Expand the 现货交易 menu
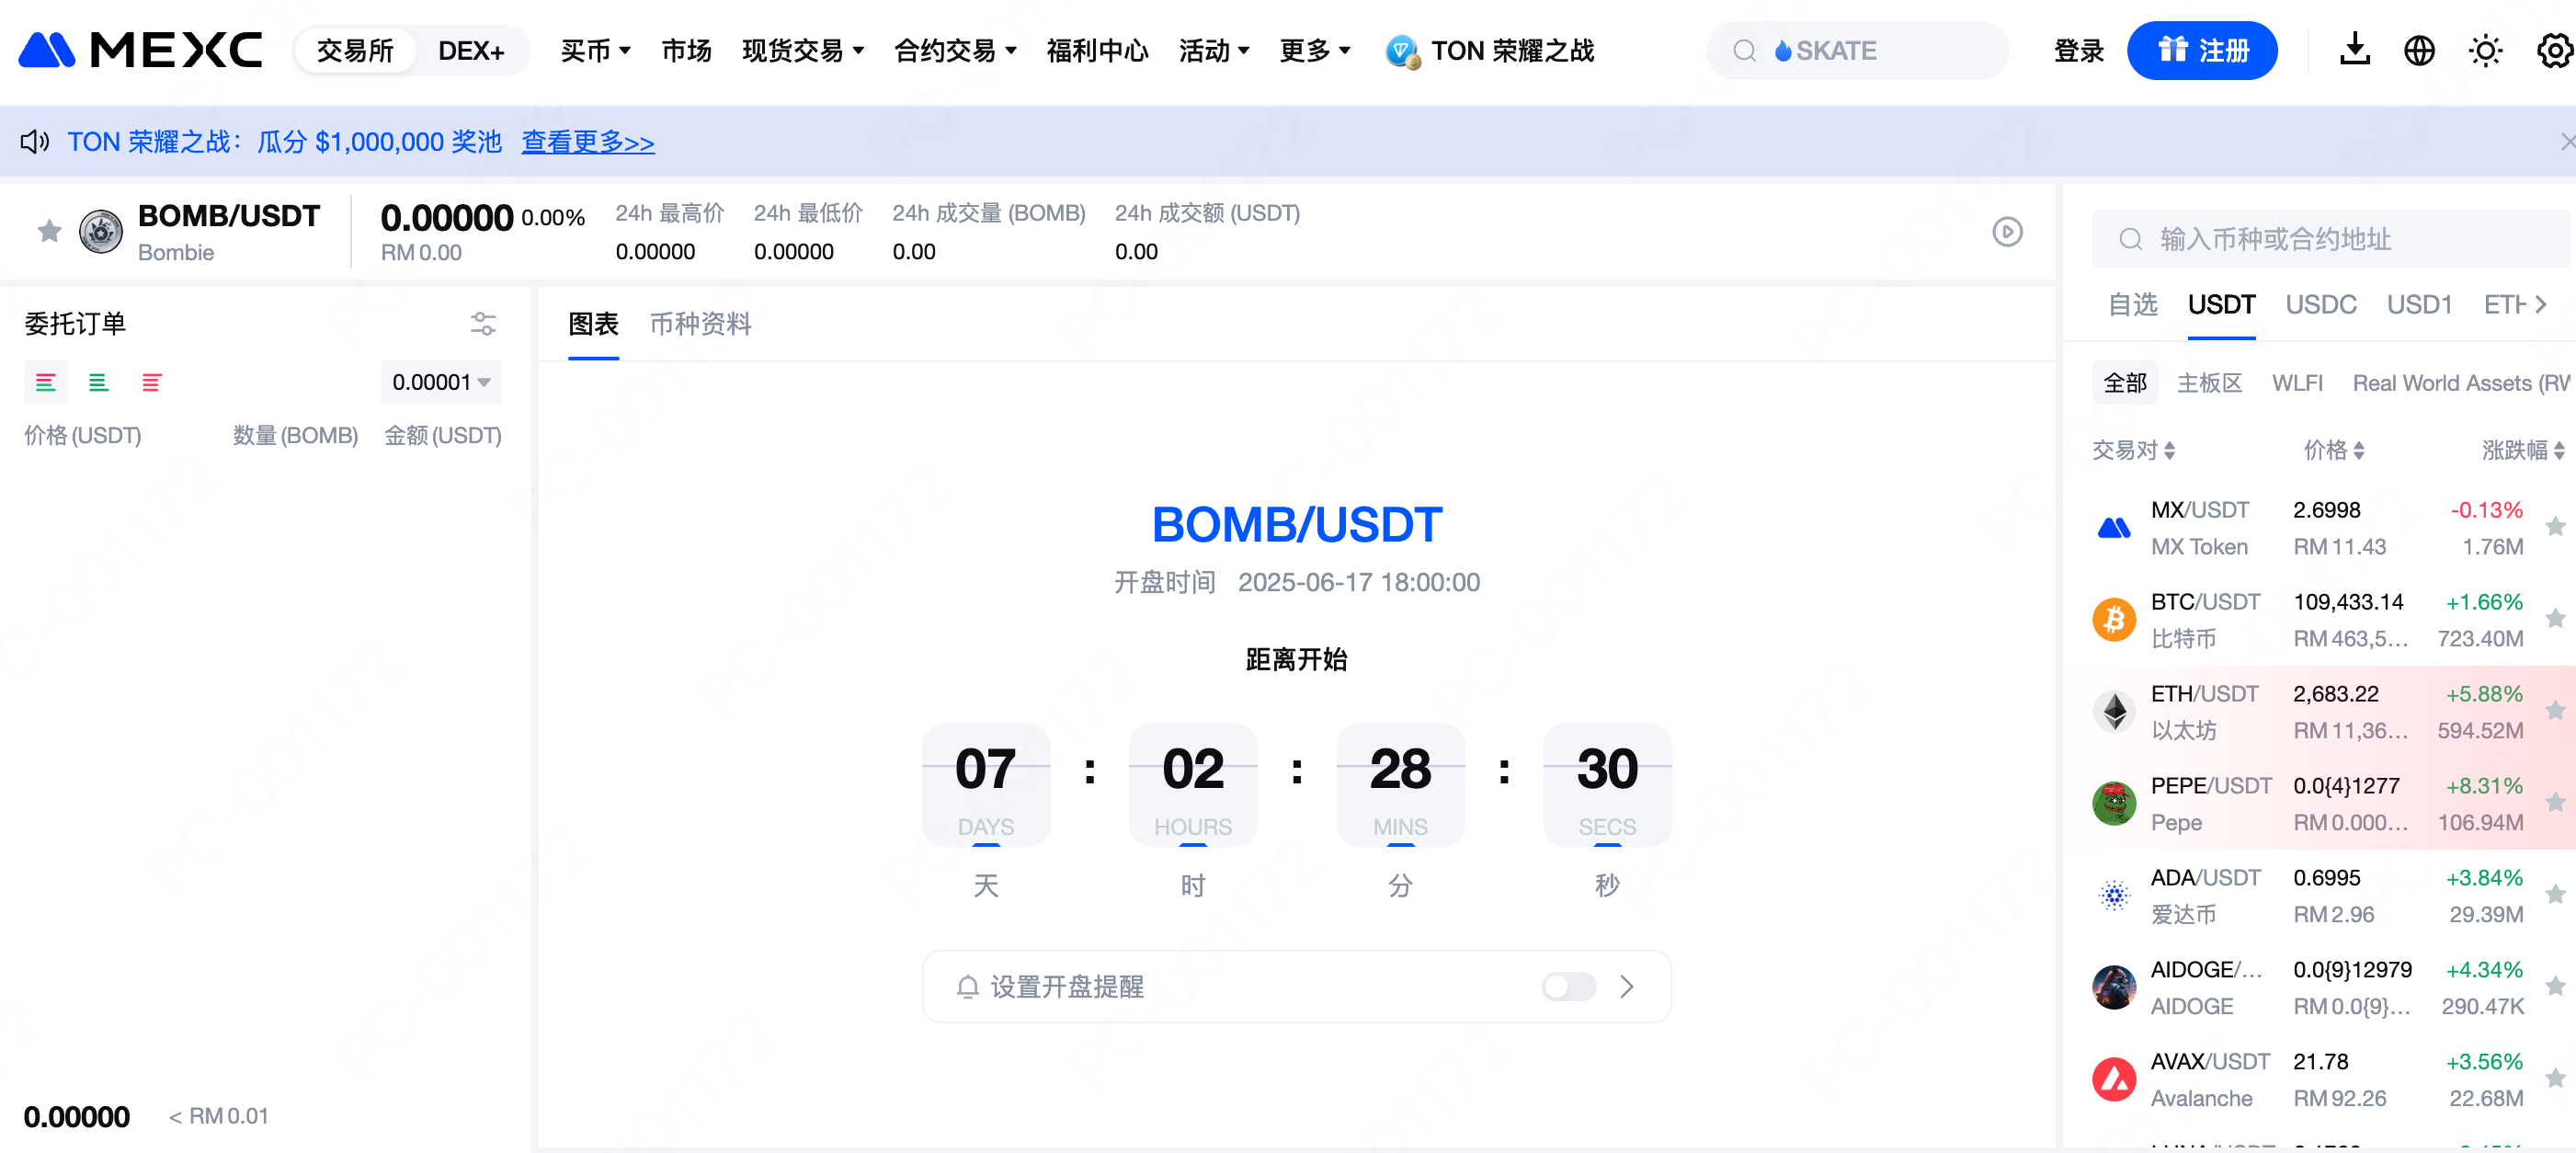Screen dimensions: 2576x1153 click(x=802, y=50)
